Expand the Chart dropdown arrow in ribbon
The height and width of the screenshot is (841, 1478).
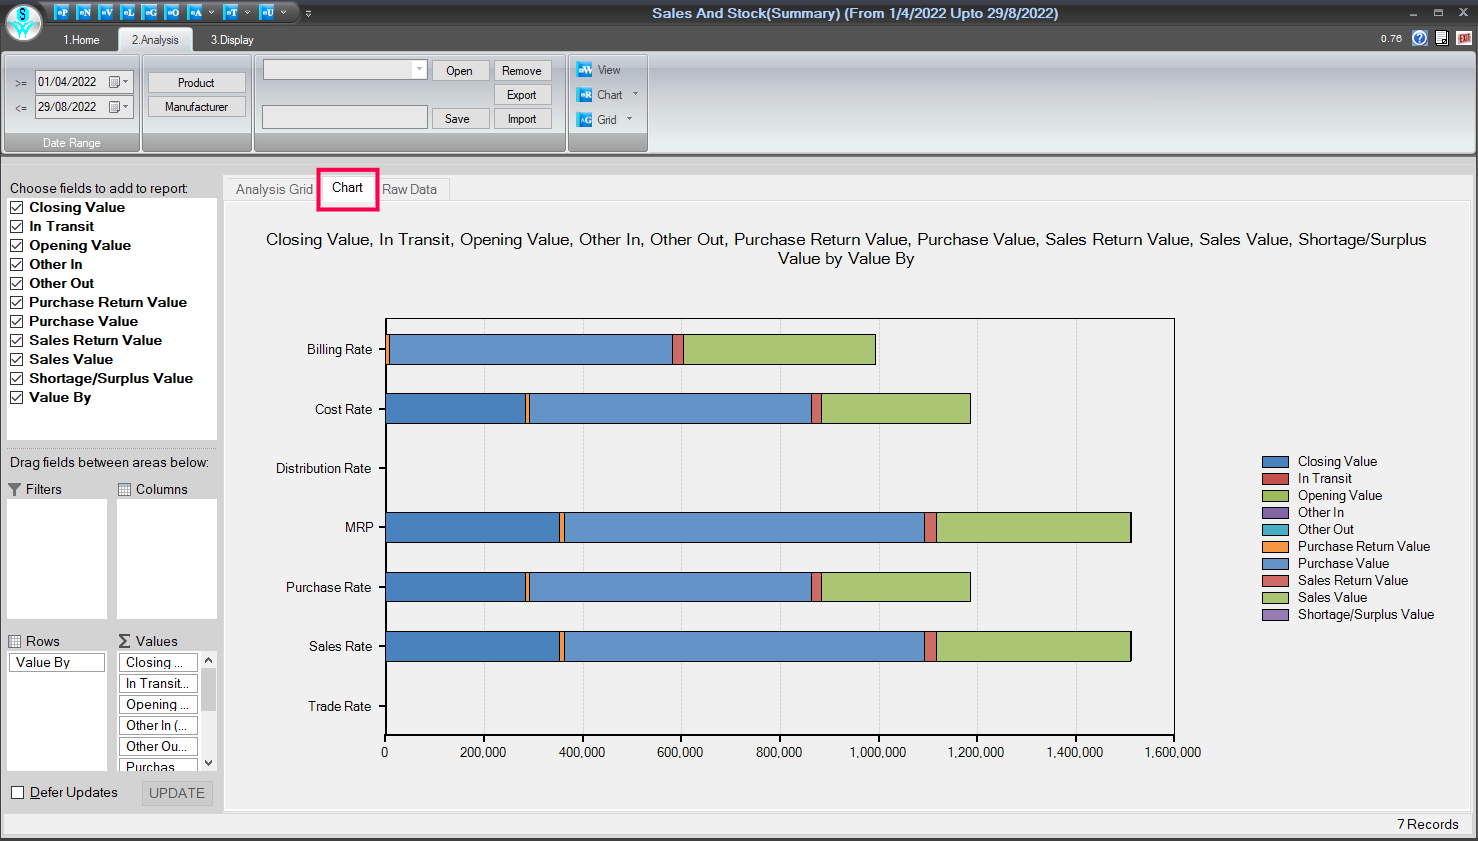635,94
